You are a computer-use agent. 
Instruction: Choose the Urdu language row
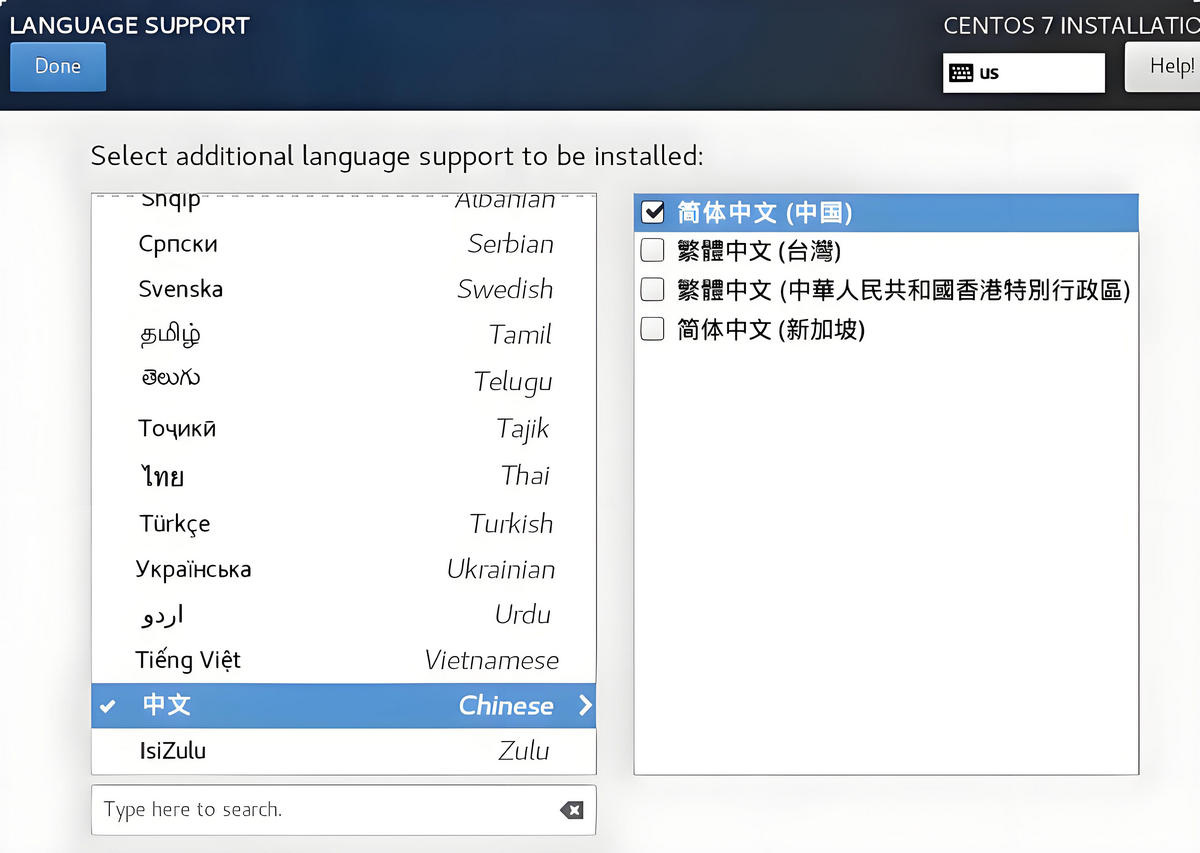343,615
